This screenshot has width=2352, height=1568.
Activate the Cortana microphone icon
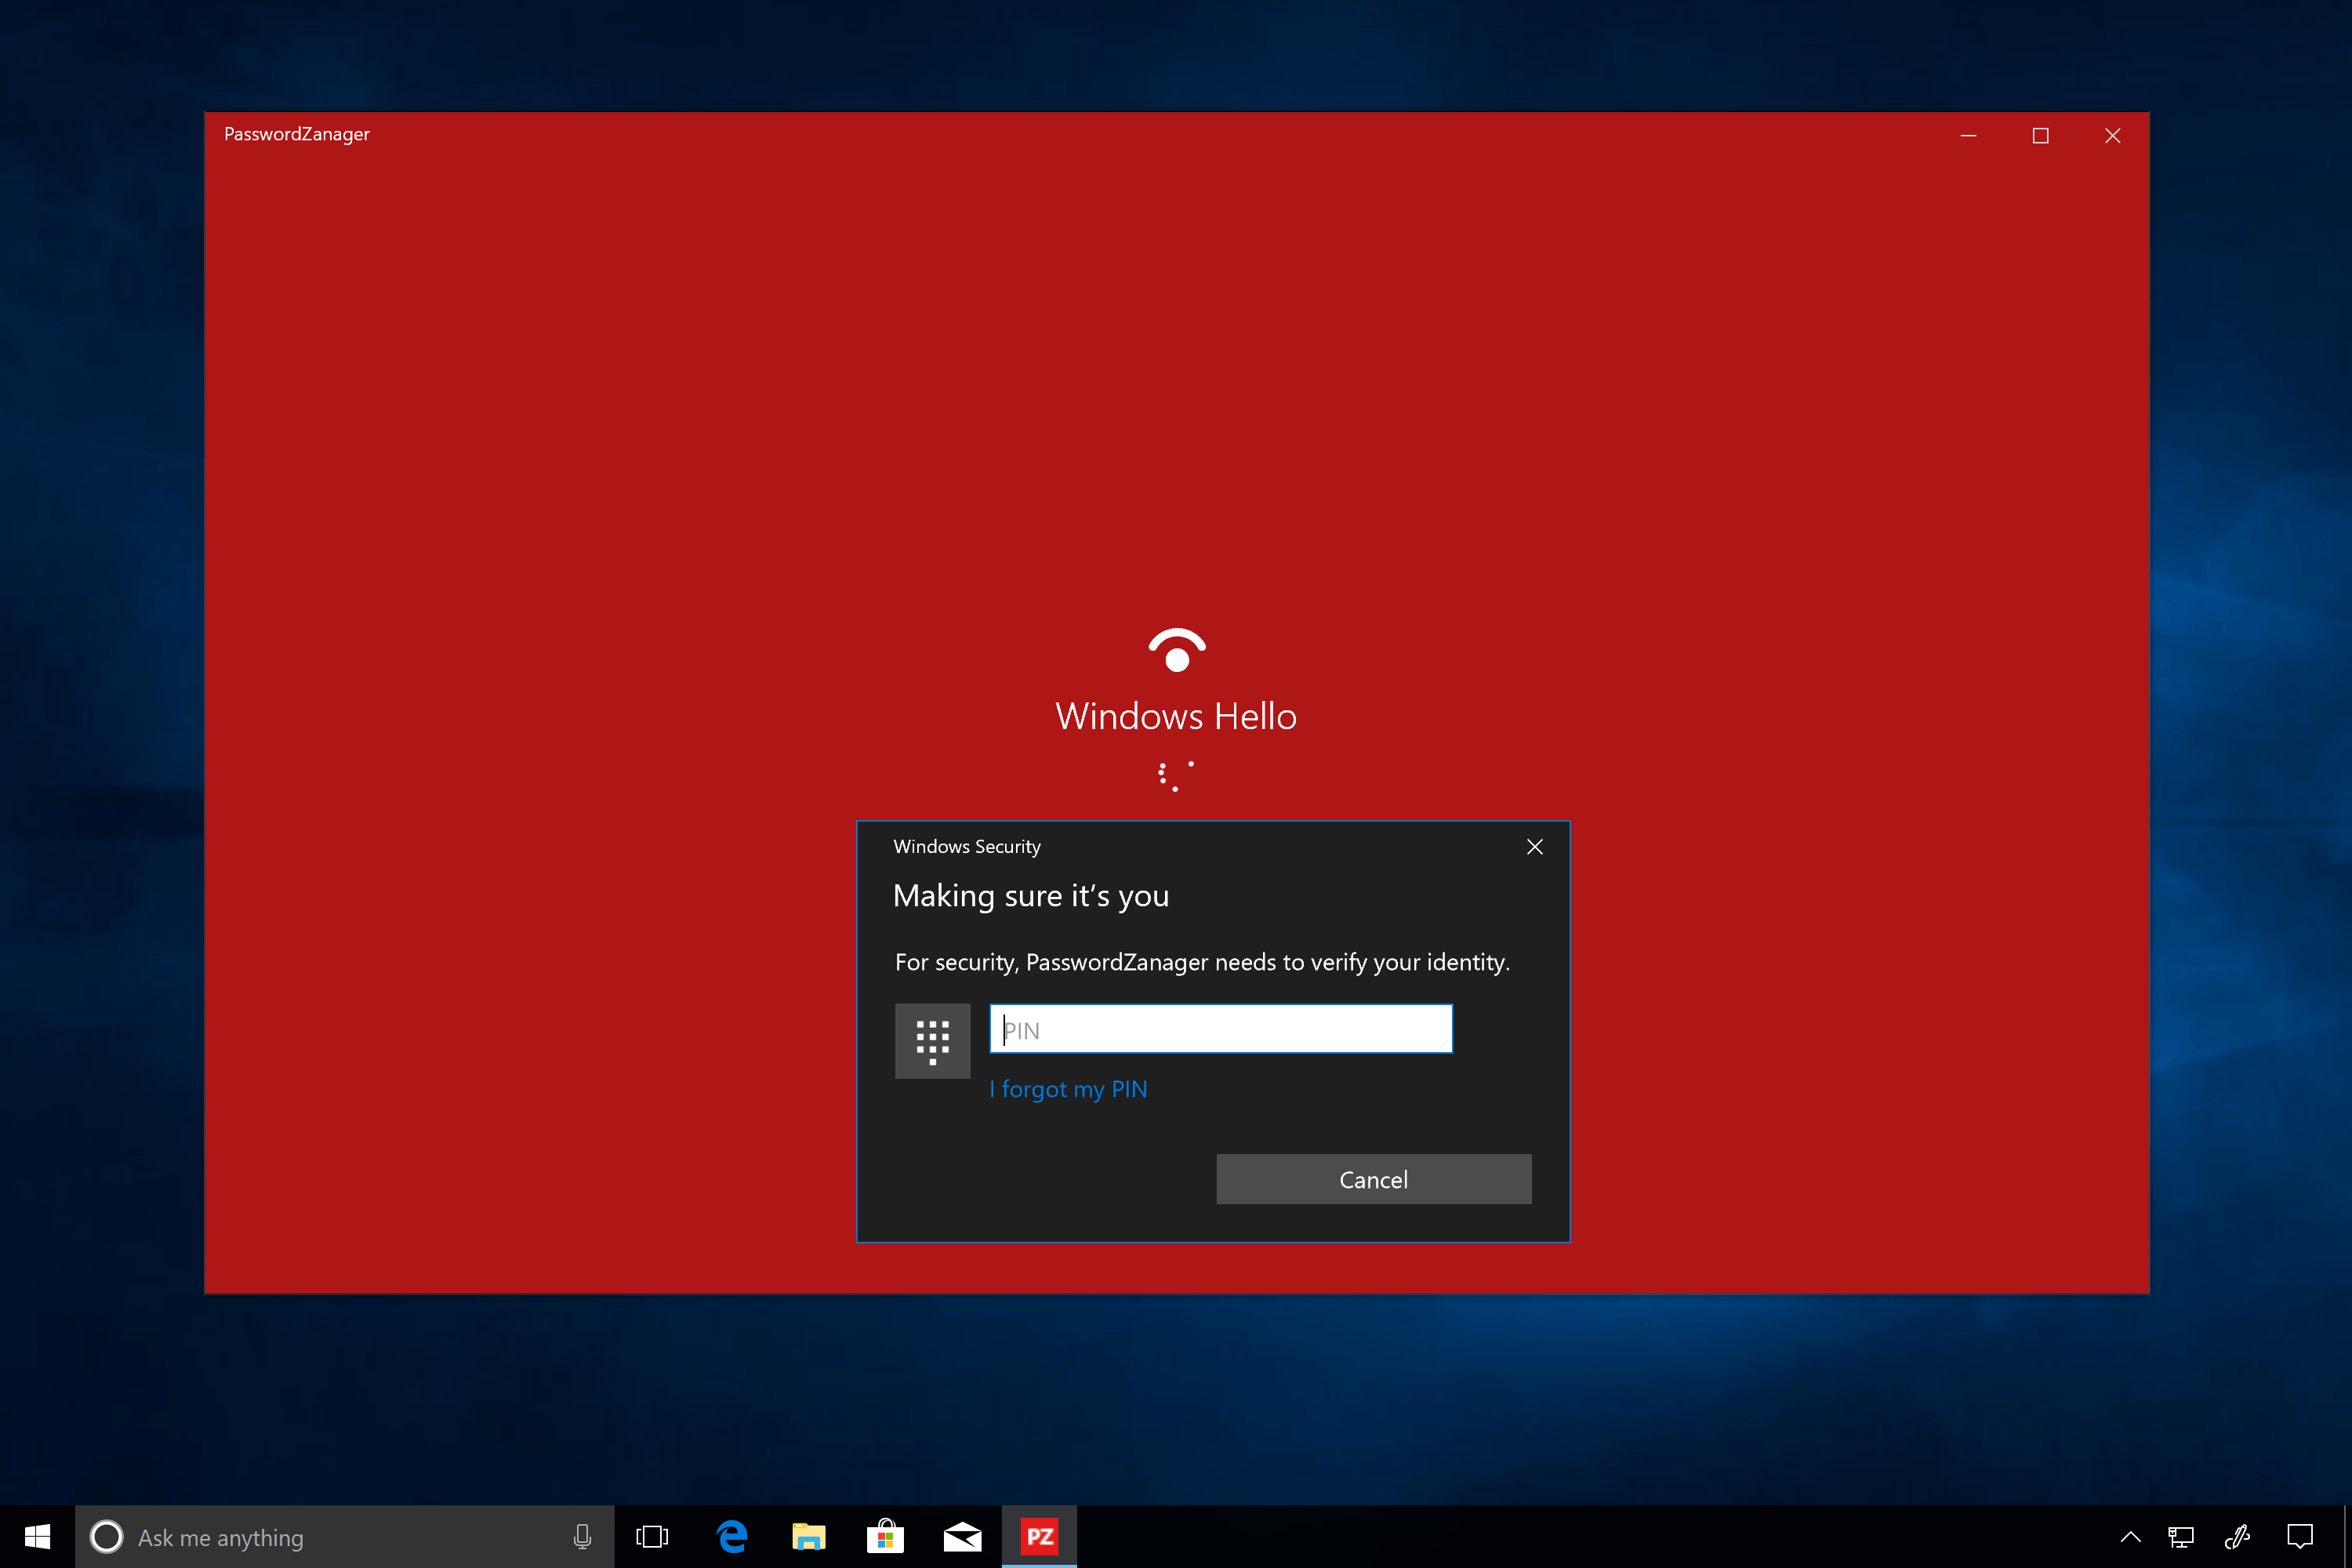click(582, 1537)
